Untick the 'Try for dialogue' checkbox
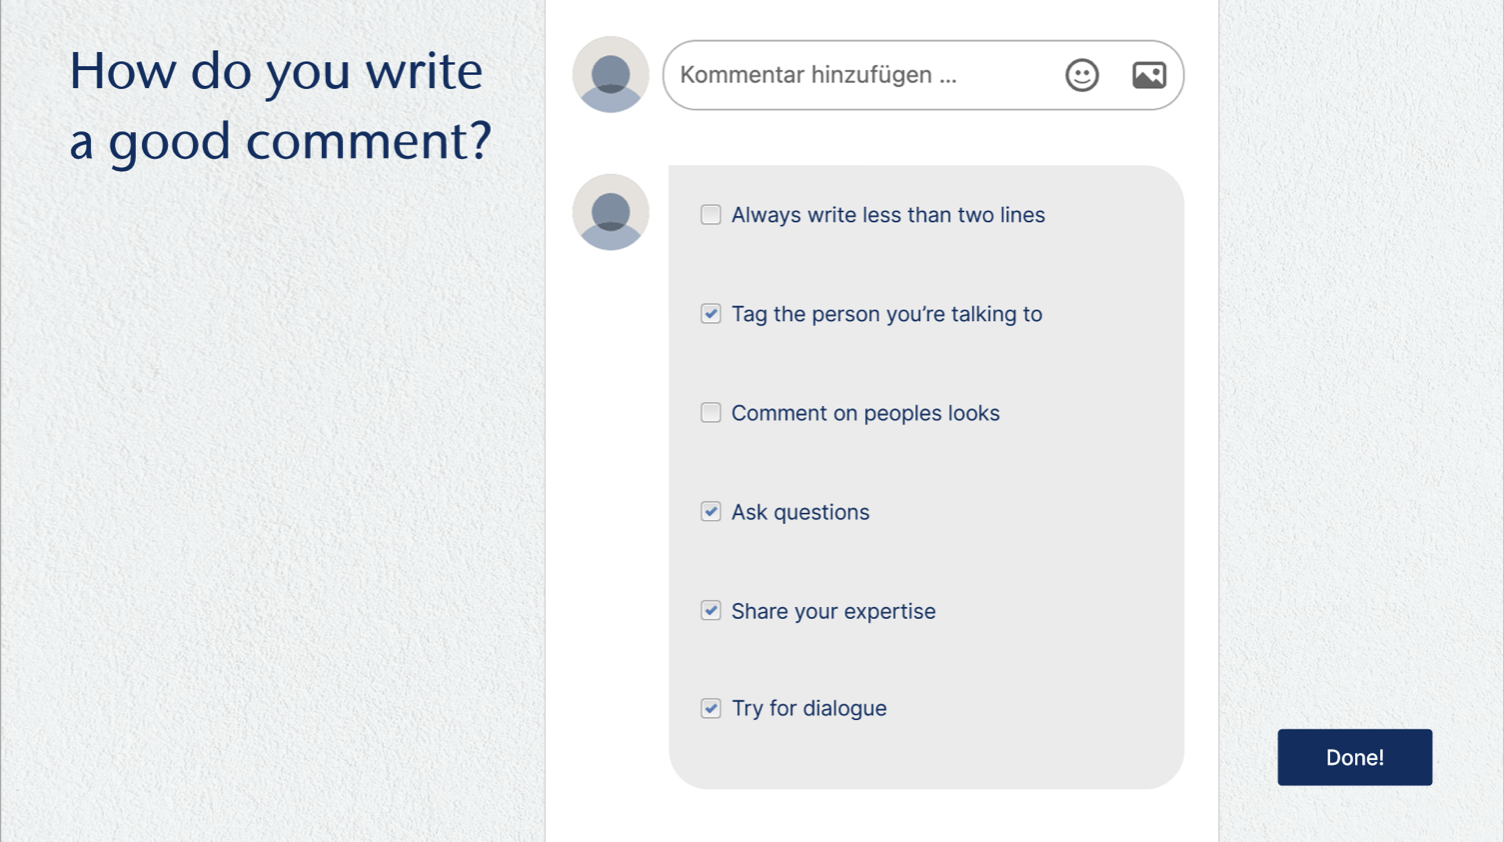 click(x=711, y=708)
